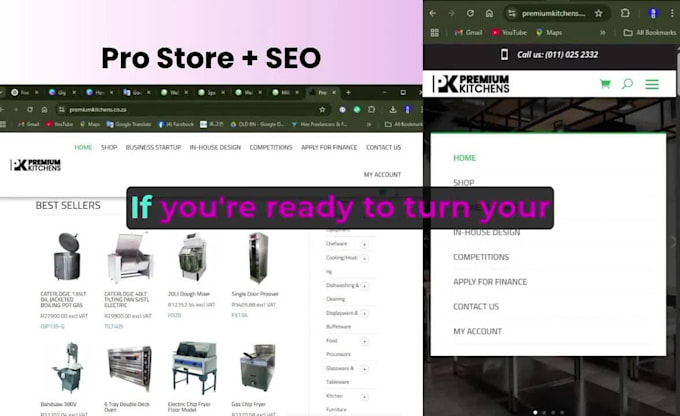Open YouTube bookmark in right browser
The height and width of the screenshot is (416, 680).
[x=509, y=33]
